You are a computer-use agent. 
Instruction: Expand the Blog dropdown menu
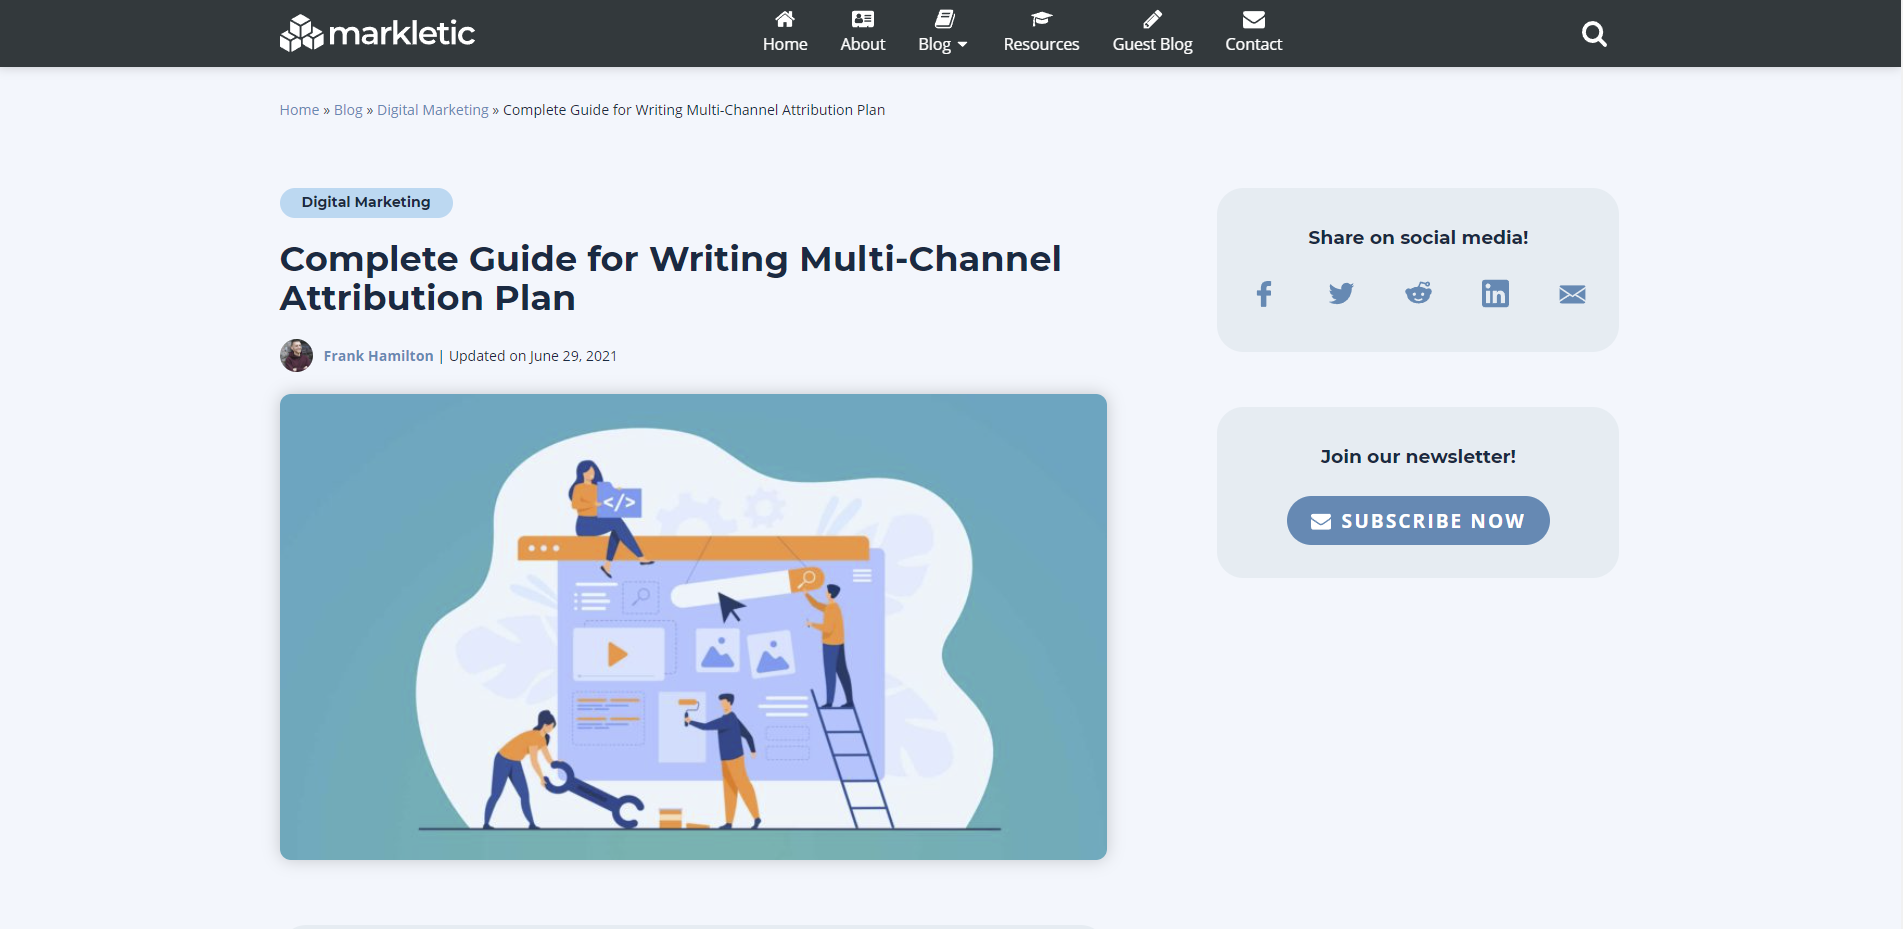[943, 32]
